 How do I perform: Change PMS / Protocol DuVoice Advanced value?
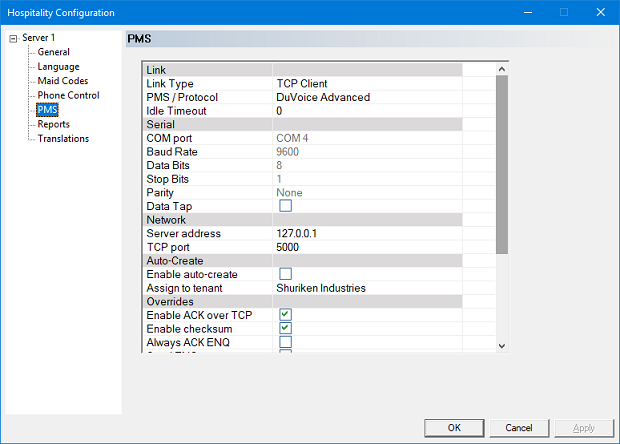pos(383,97)
